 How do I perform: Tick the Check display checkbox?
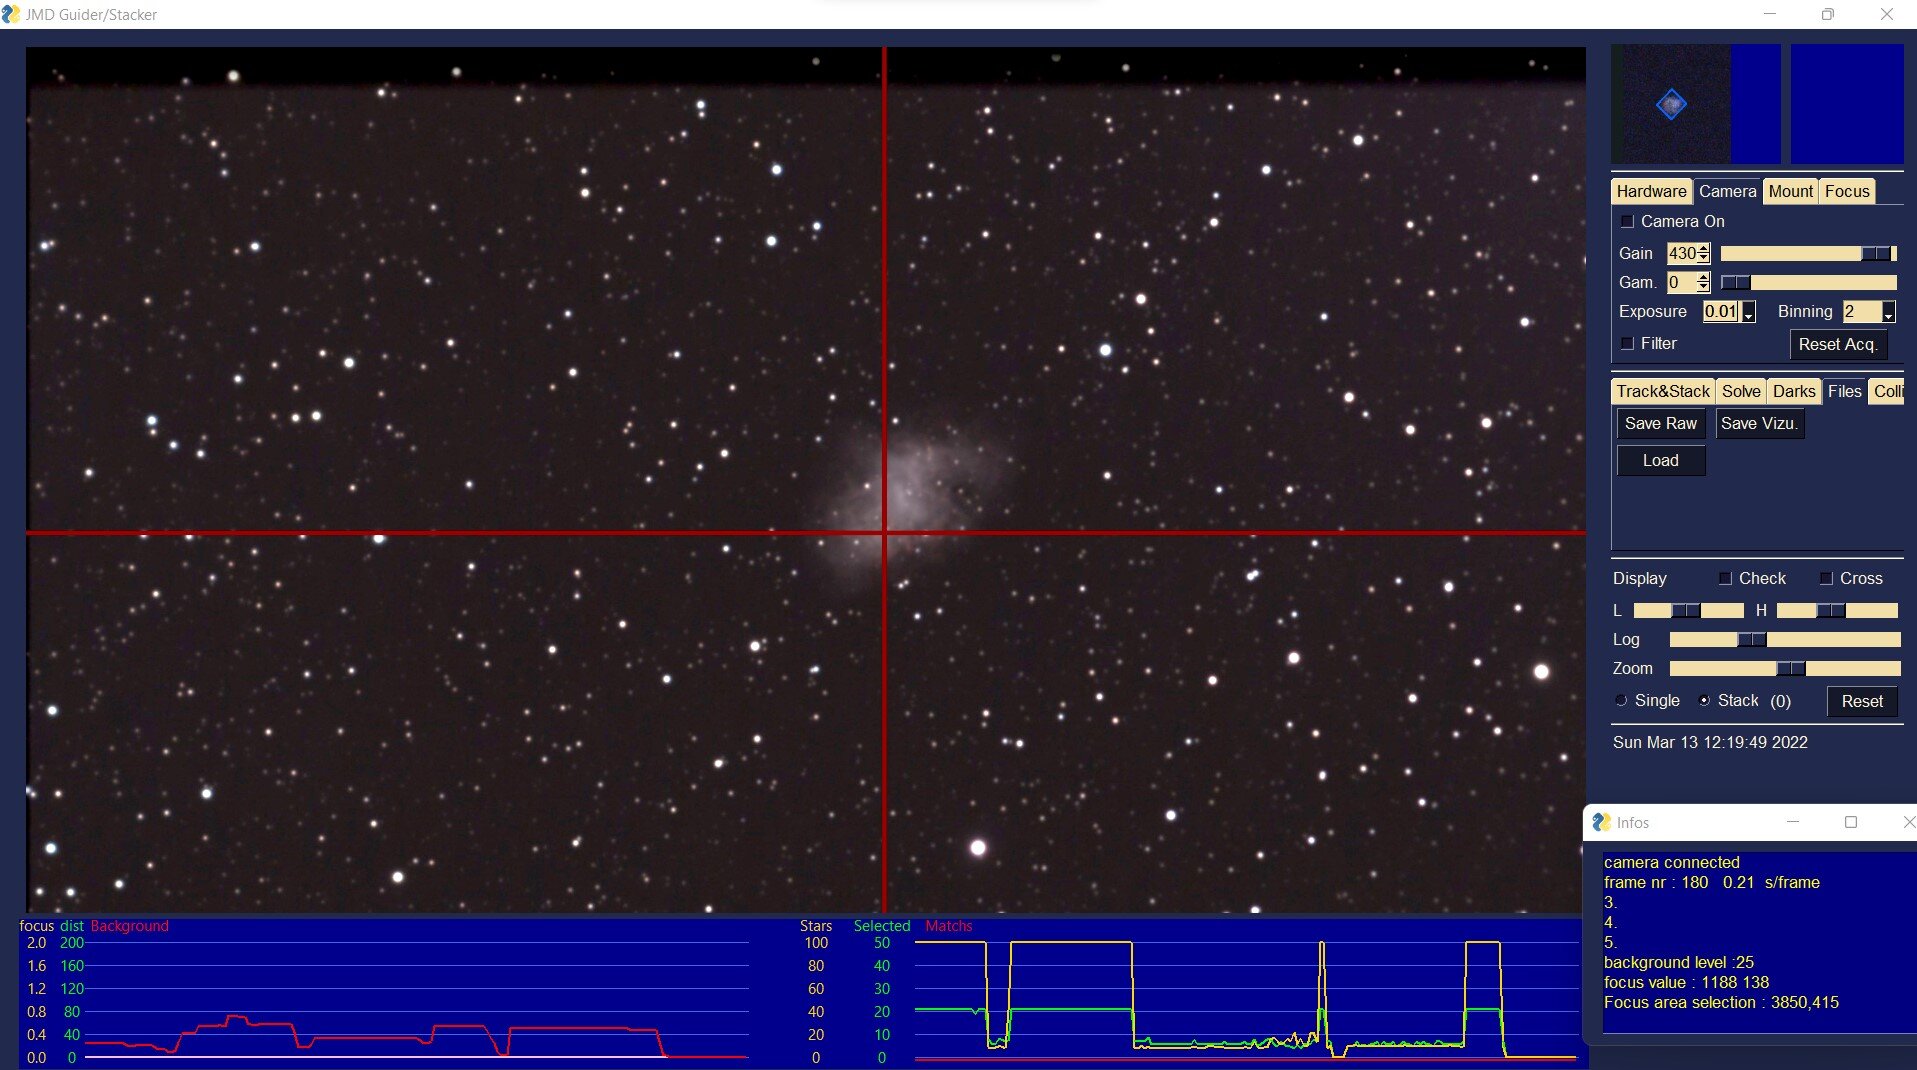(x=1725, y=578)
